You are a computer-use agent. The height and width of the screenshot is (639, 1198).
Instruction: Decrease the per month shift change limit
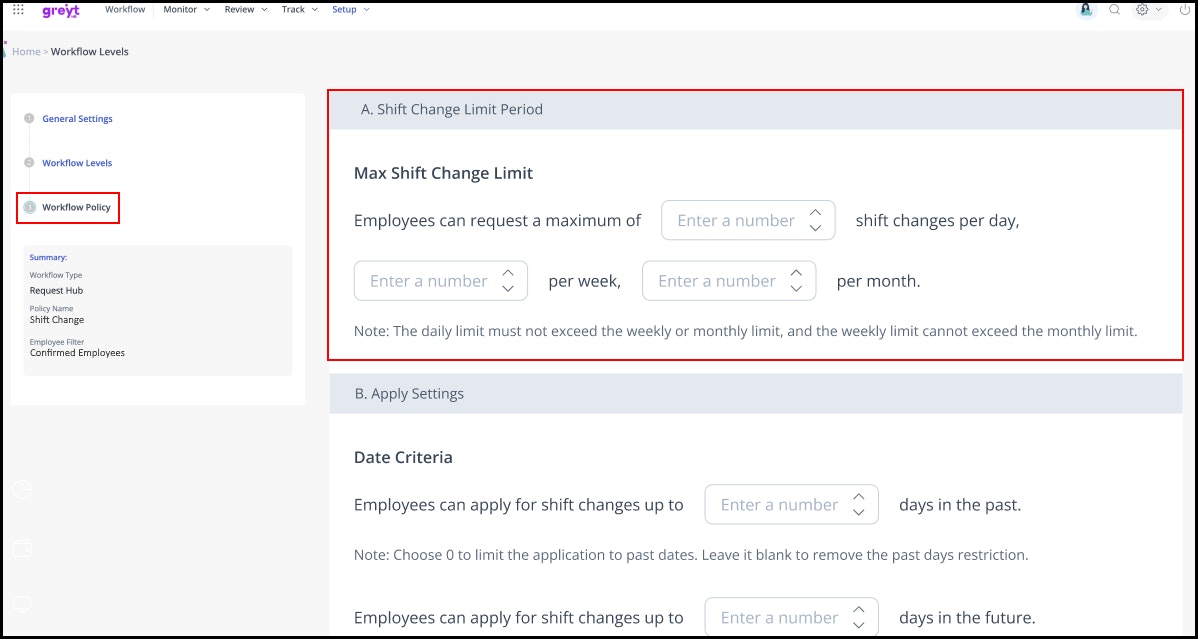coord(796,289)
